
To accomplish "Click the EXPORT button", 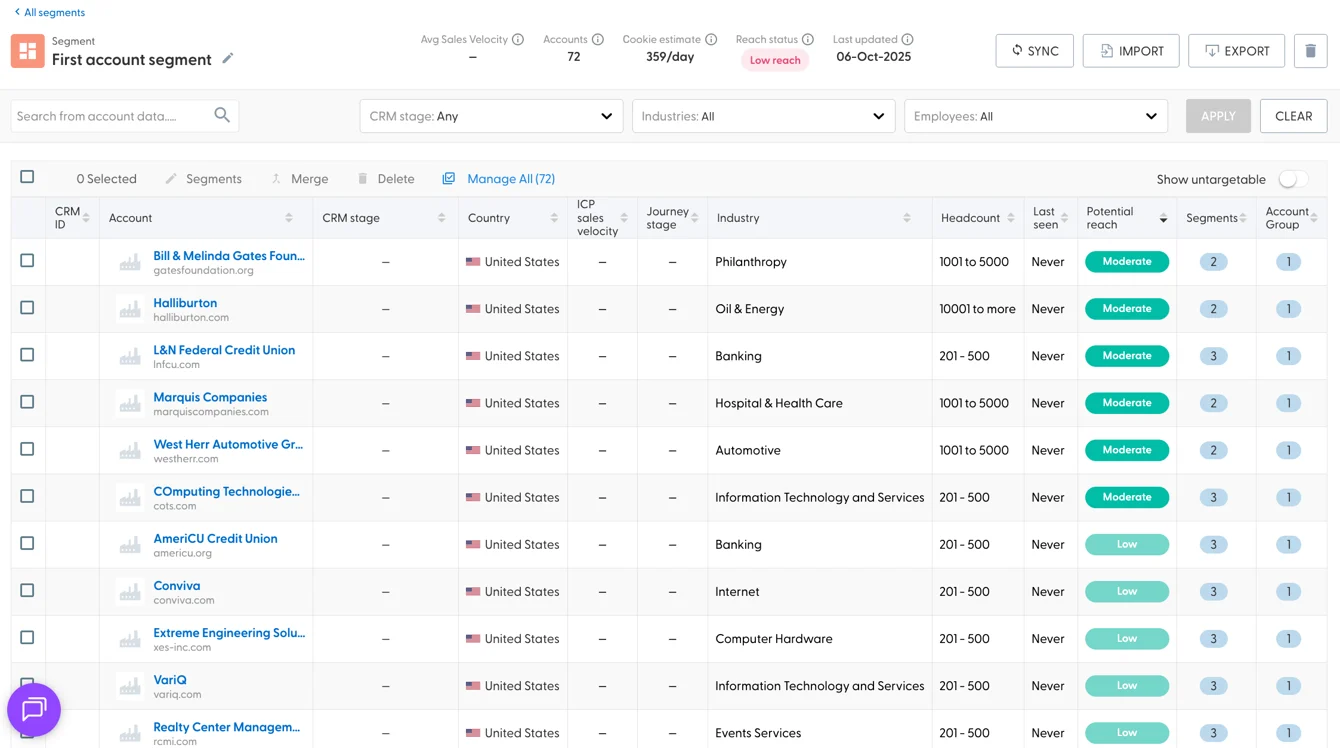I will tap(1236, 51).
